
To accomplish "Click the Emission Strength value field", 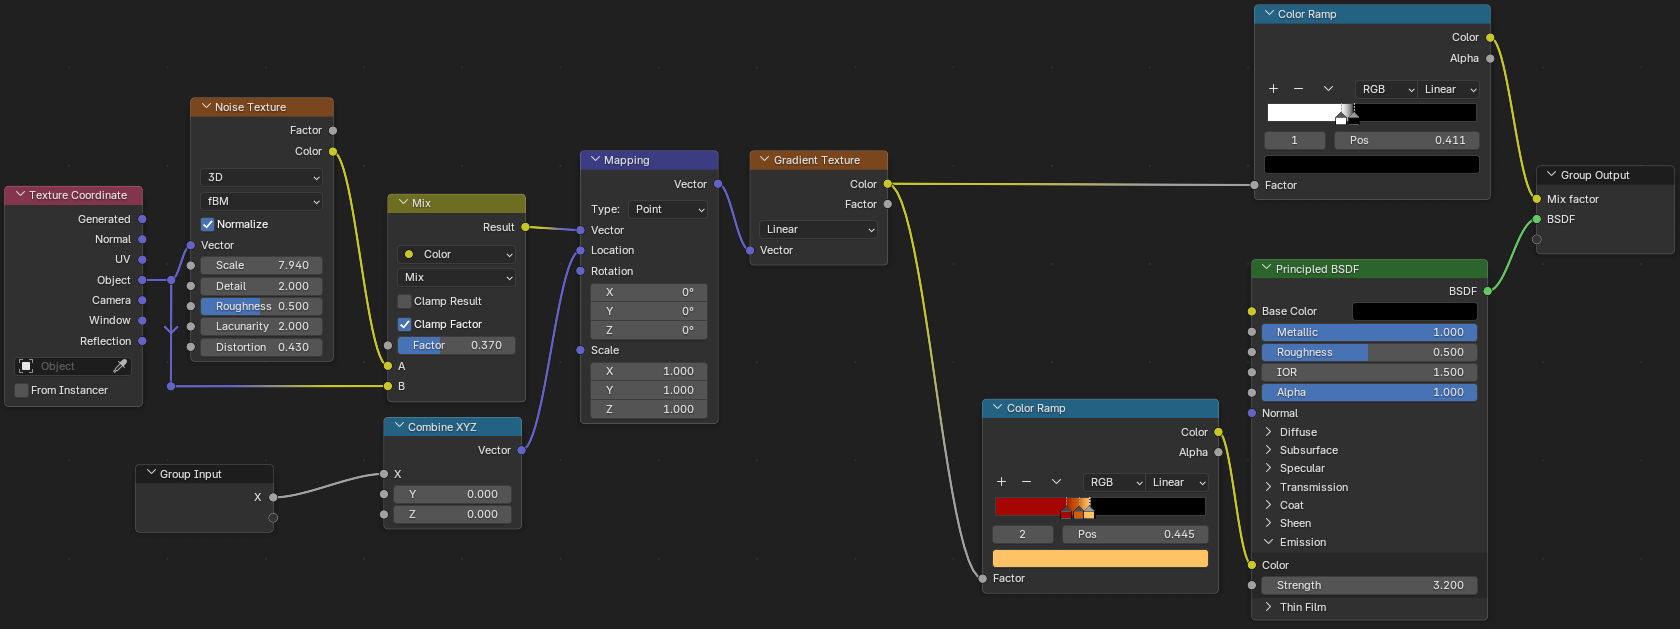I will click(1369, 585).
